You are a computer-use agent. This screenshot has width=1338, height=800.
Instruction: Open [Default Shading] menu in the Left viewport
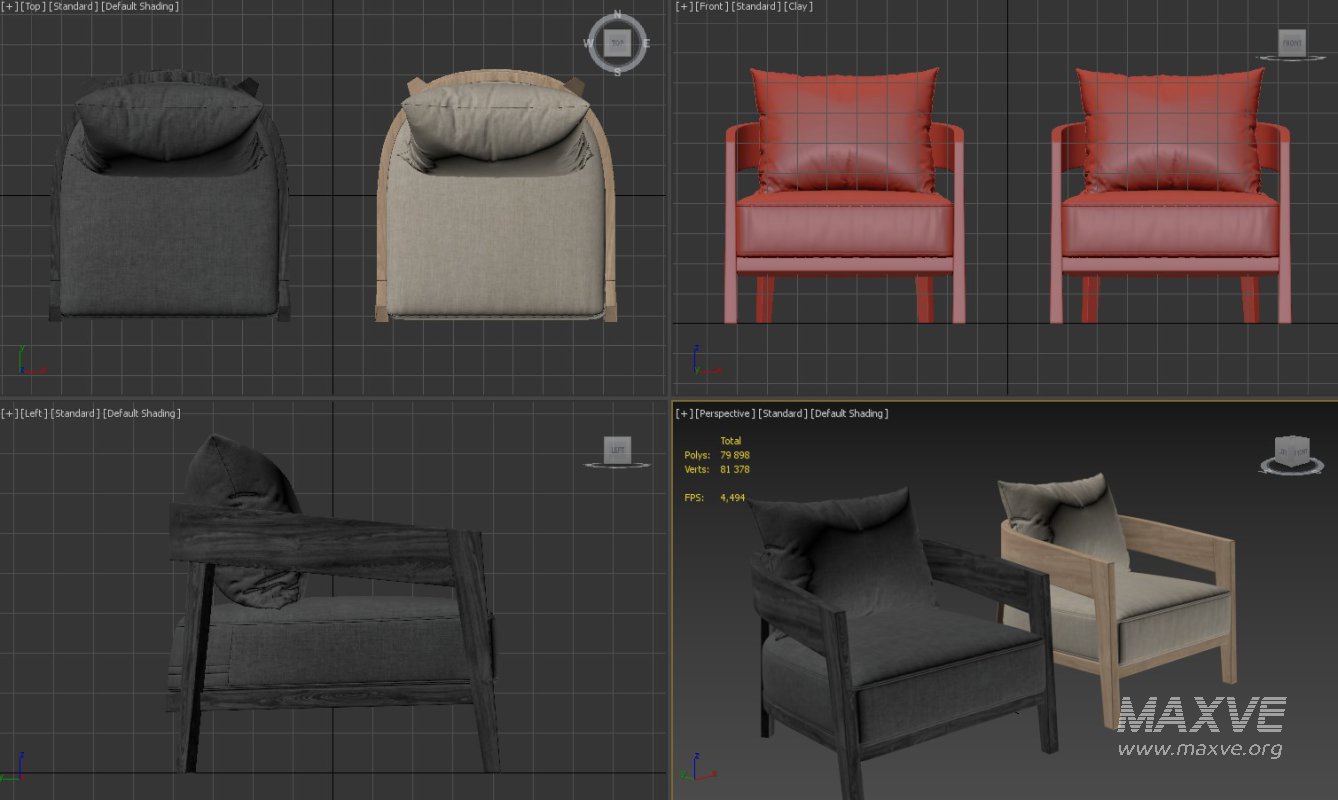pos(141,414)
